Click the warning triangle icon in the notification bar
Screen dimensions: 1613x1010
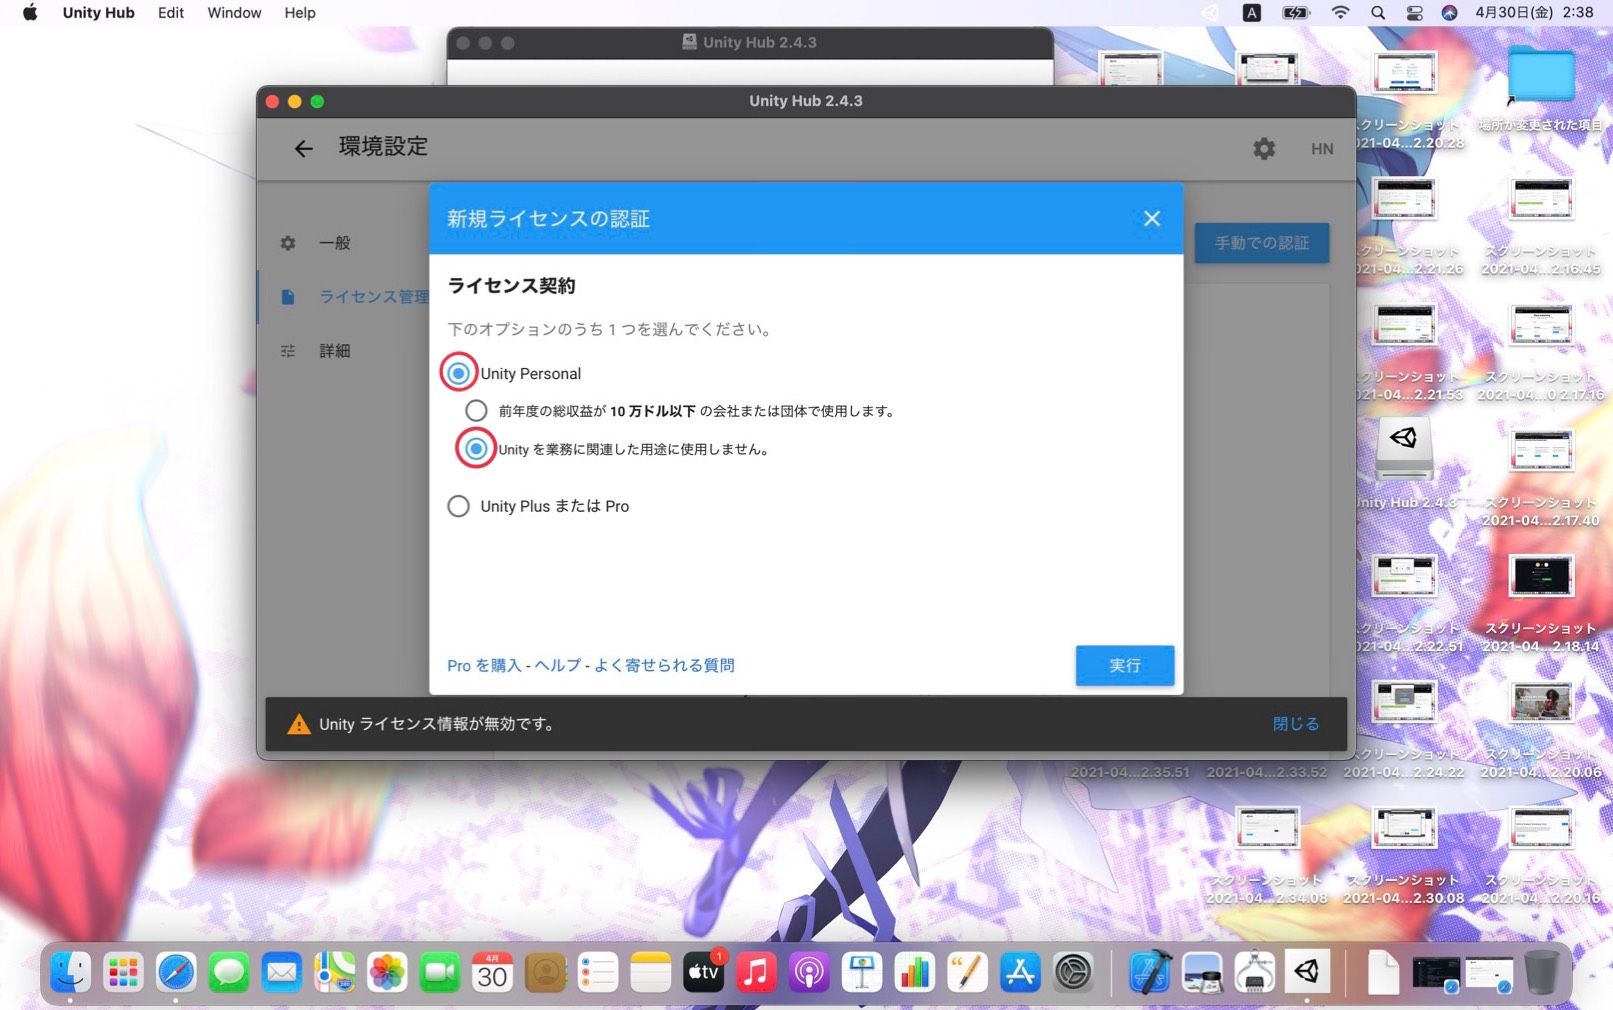tap(298, 724)
